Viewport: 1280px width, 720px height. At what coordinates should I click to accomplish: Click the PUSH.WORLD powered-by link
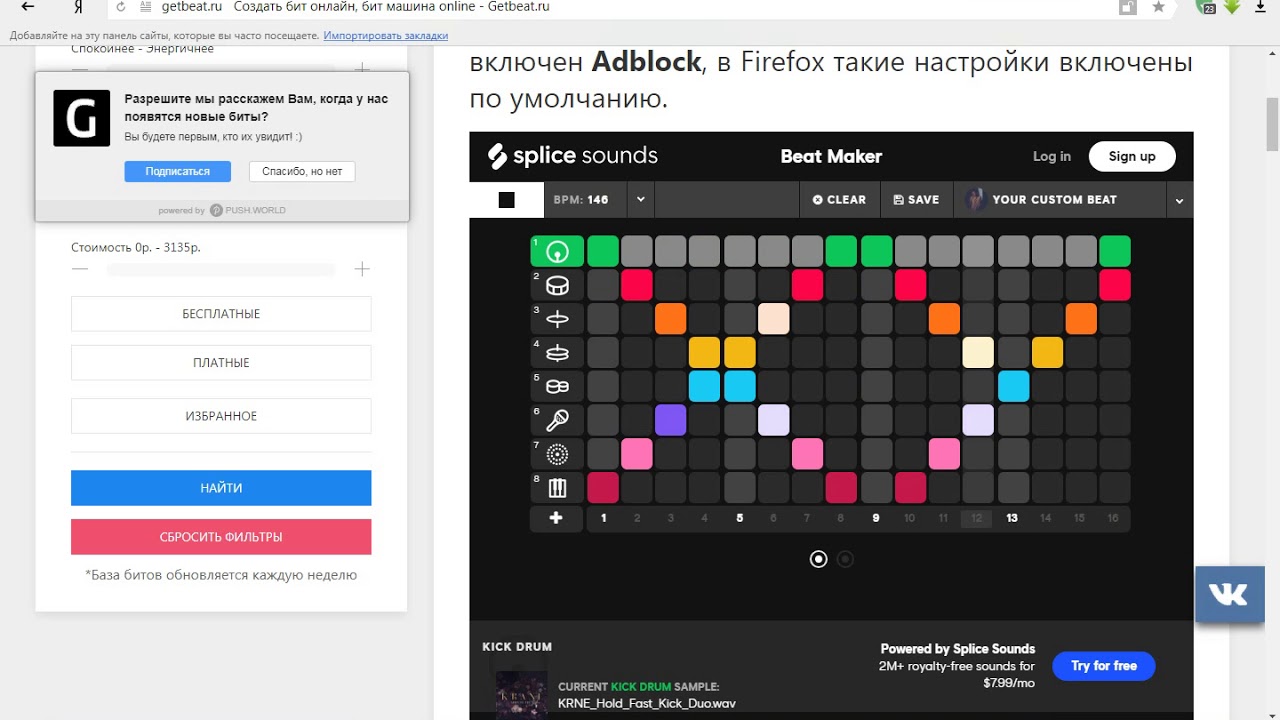tap(248, 211)
